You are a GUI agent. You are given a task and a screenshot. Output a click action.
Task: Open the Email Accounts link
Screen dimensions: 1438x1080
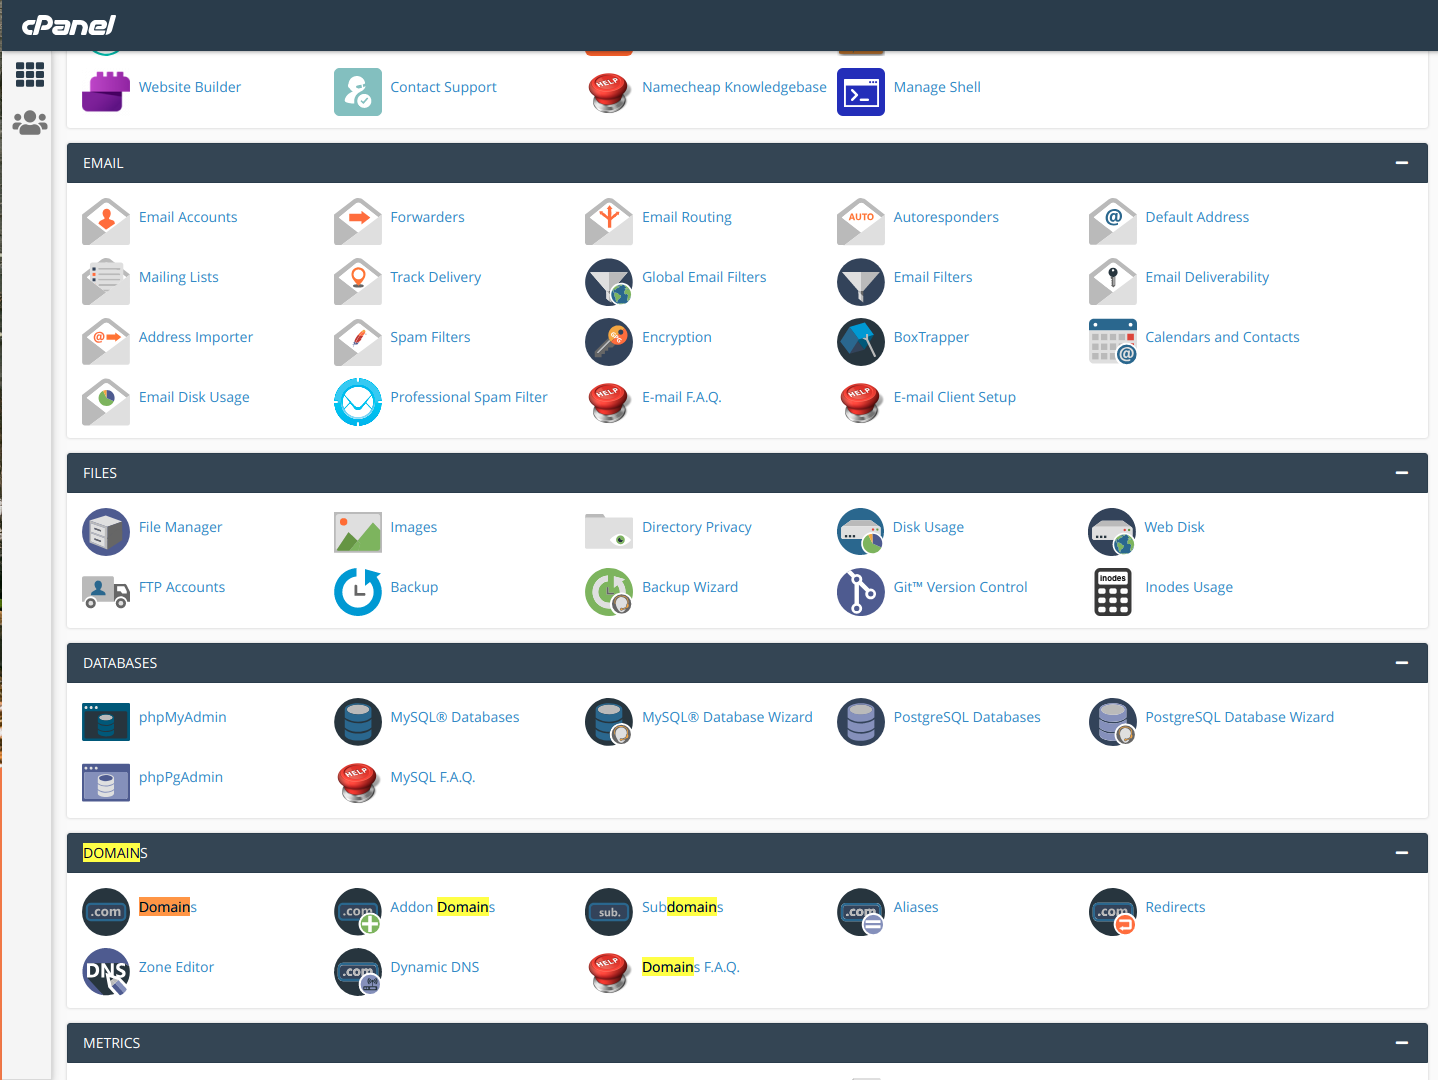point(188,217)
